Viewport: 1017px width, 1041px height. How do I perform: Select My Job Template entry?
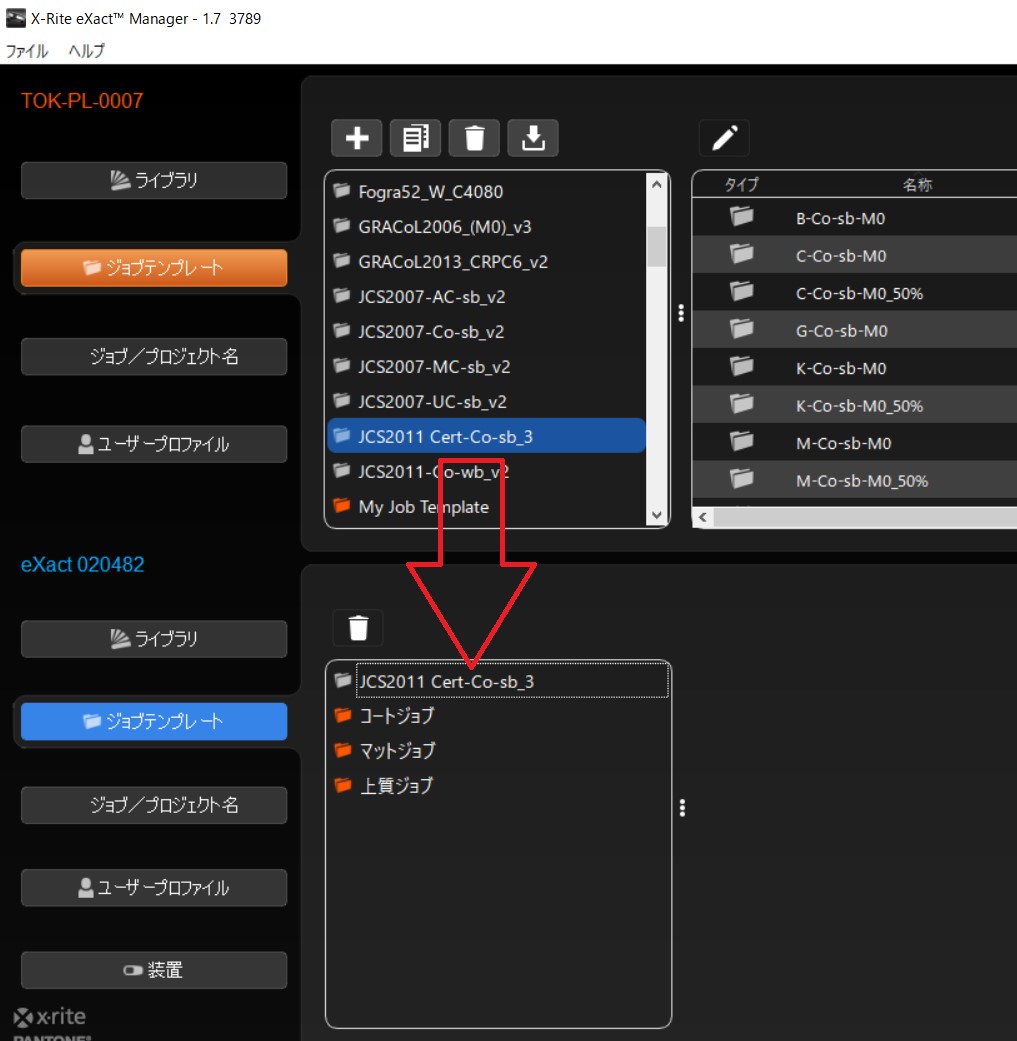coord(486,507)
